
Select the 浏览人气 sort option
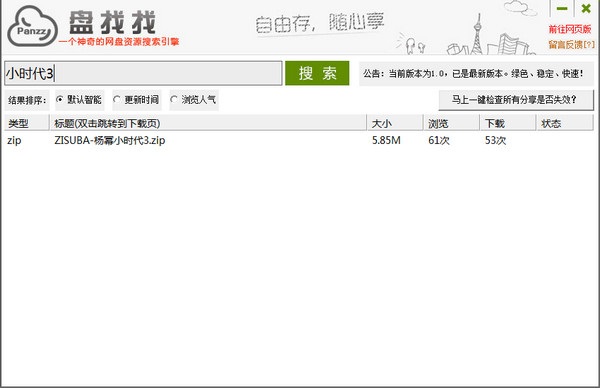click(x=194, y=100)
